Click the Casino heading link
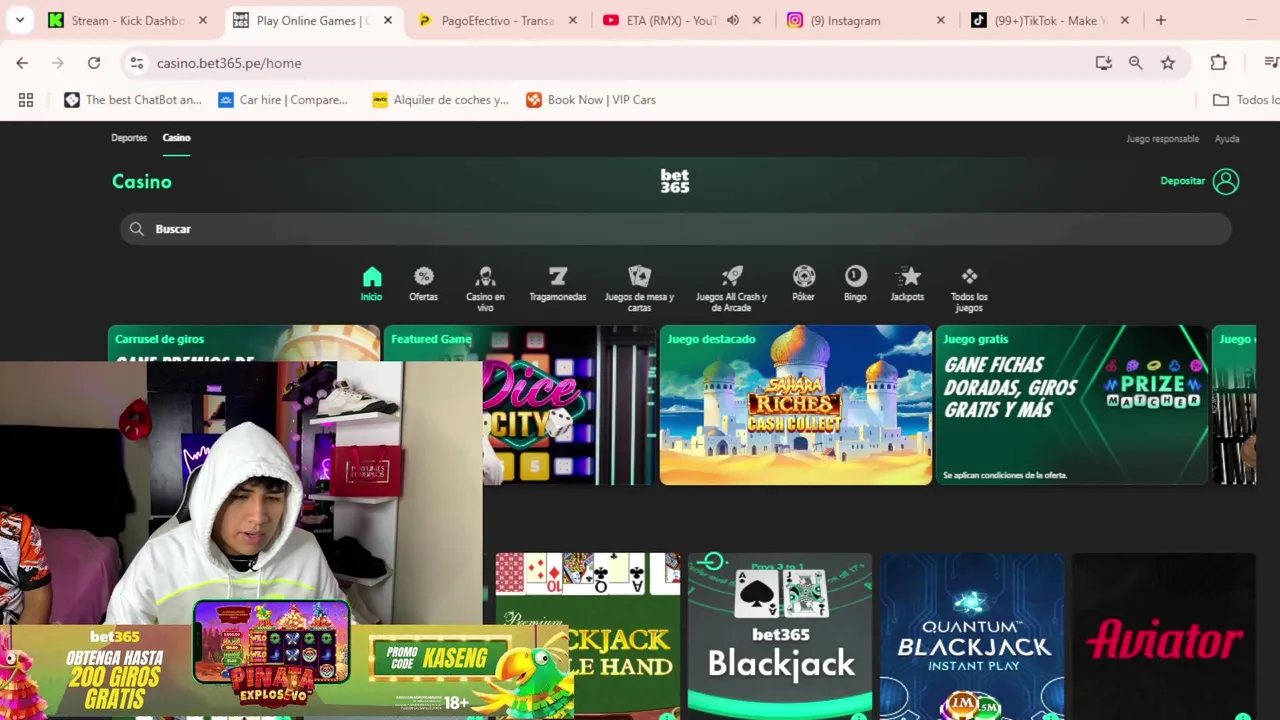The image size is (1280, 720). [x=142, y=181]
